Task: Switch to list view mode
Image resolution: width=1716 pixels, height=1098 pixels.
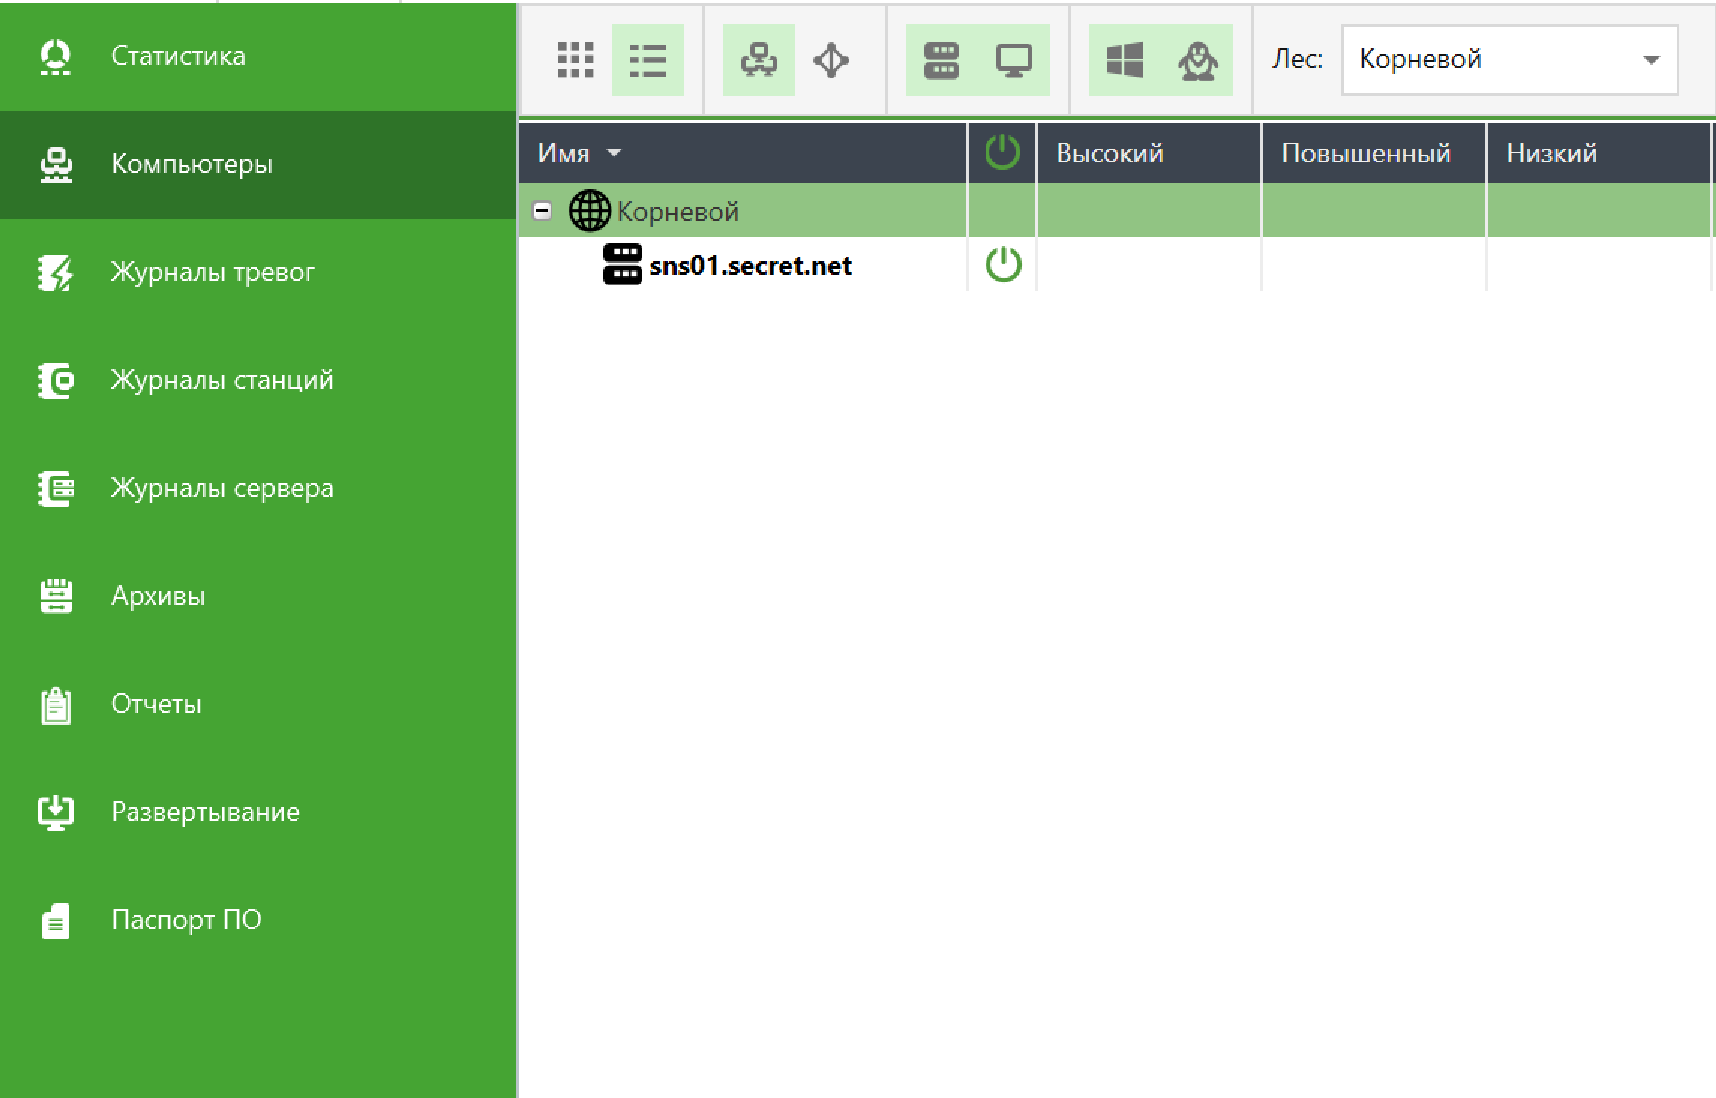Action: tap(647, 60)
